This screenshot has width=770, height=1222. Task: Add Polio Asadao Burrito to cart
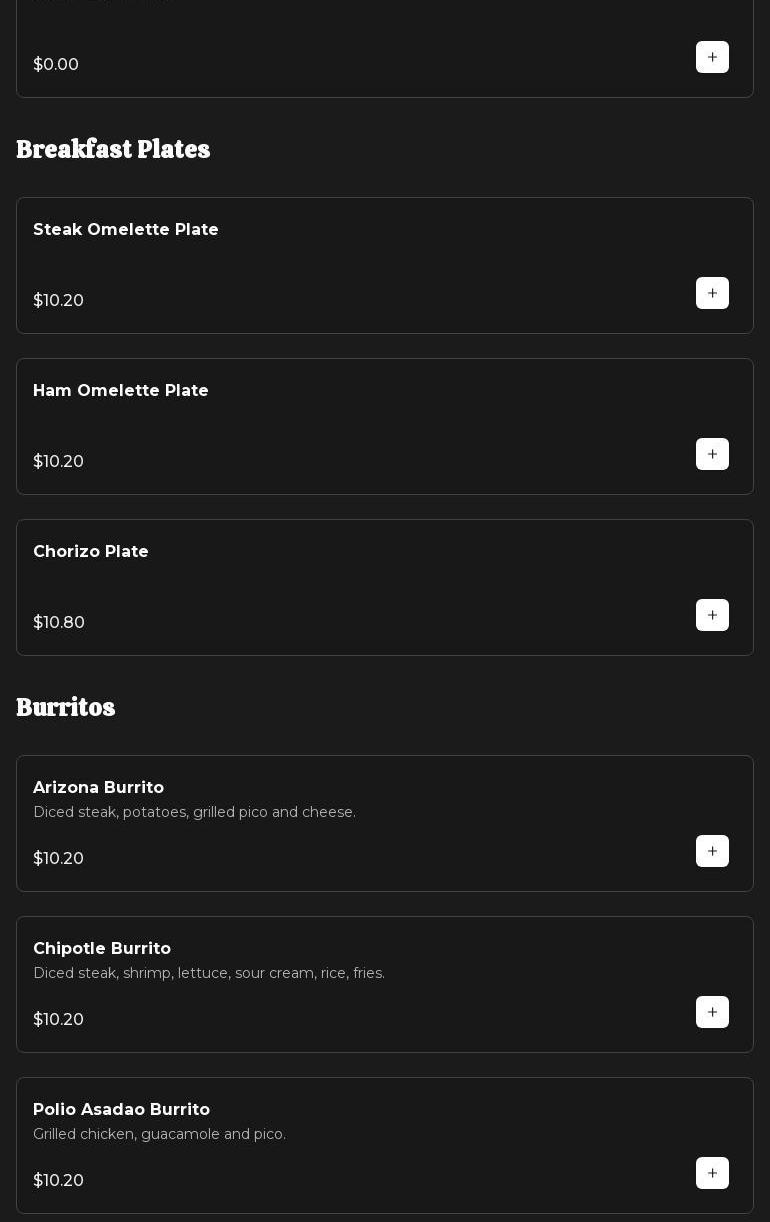pos(712,1173)
